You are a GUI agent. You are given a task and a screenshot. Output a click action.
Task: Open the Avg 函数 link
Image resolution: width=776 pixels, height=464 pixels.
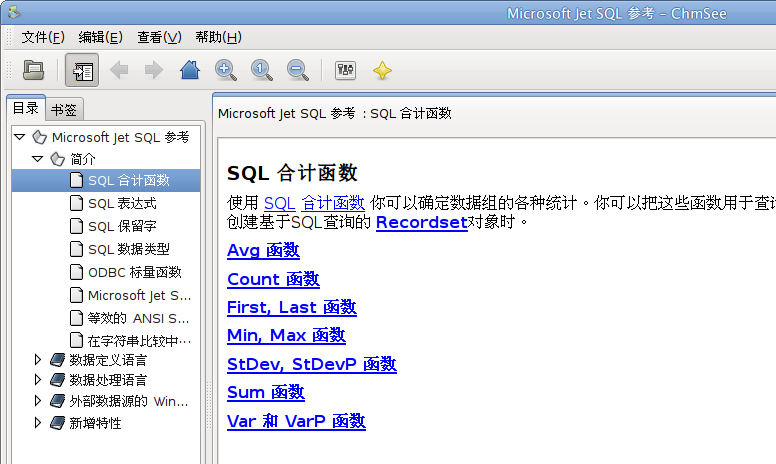point(263,250)
